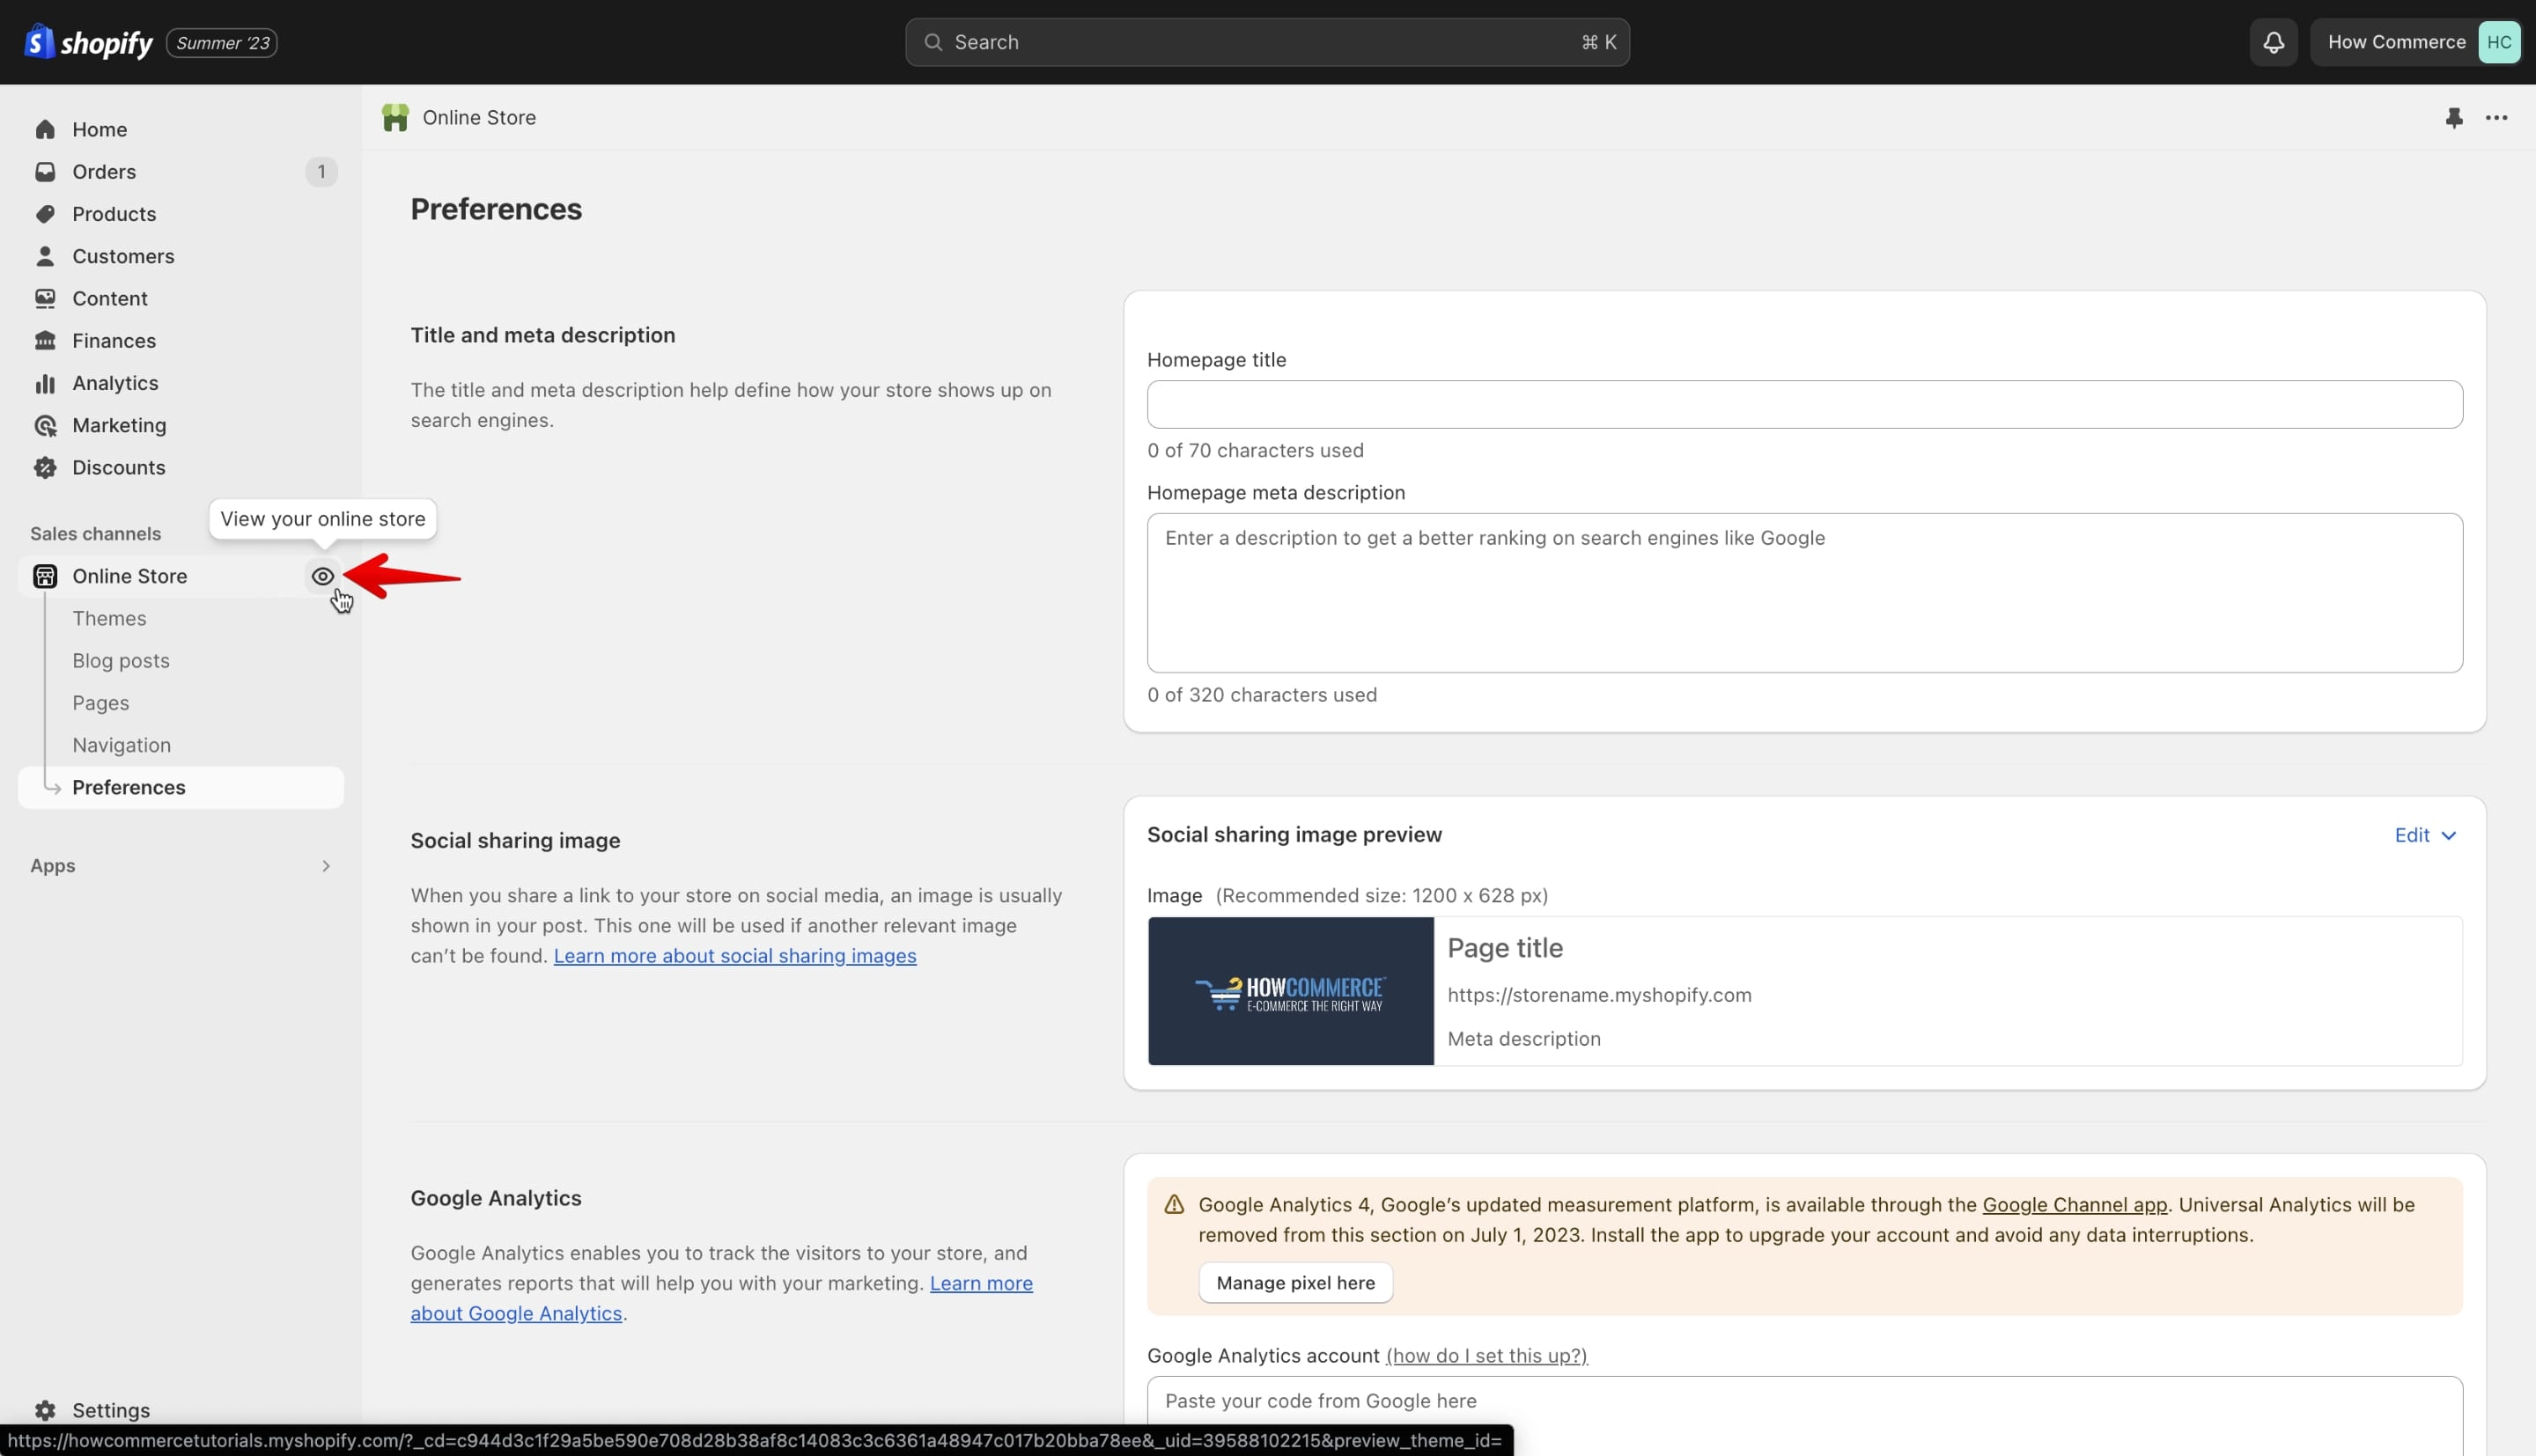Image resolution: width=2536 pixels, height=1456 pixels.
Task: Click the Home house icon
Action: click(x=45, y=129)
